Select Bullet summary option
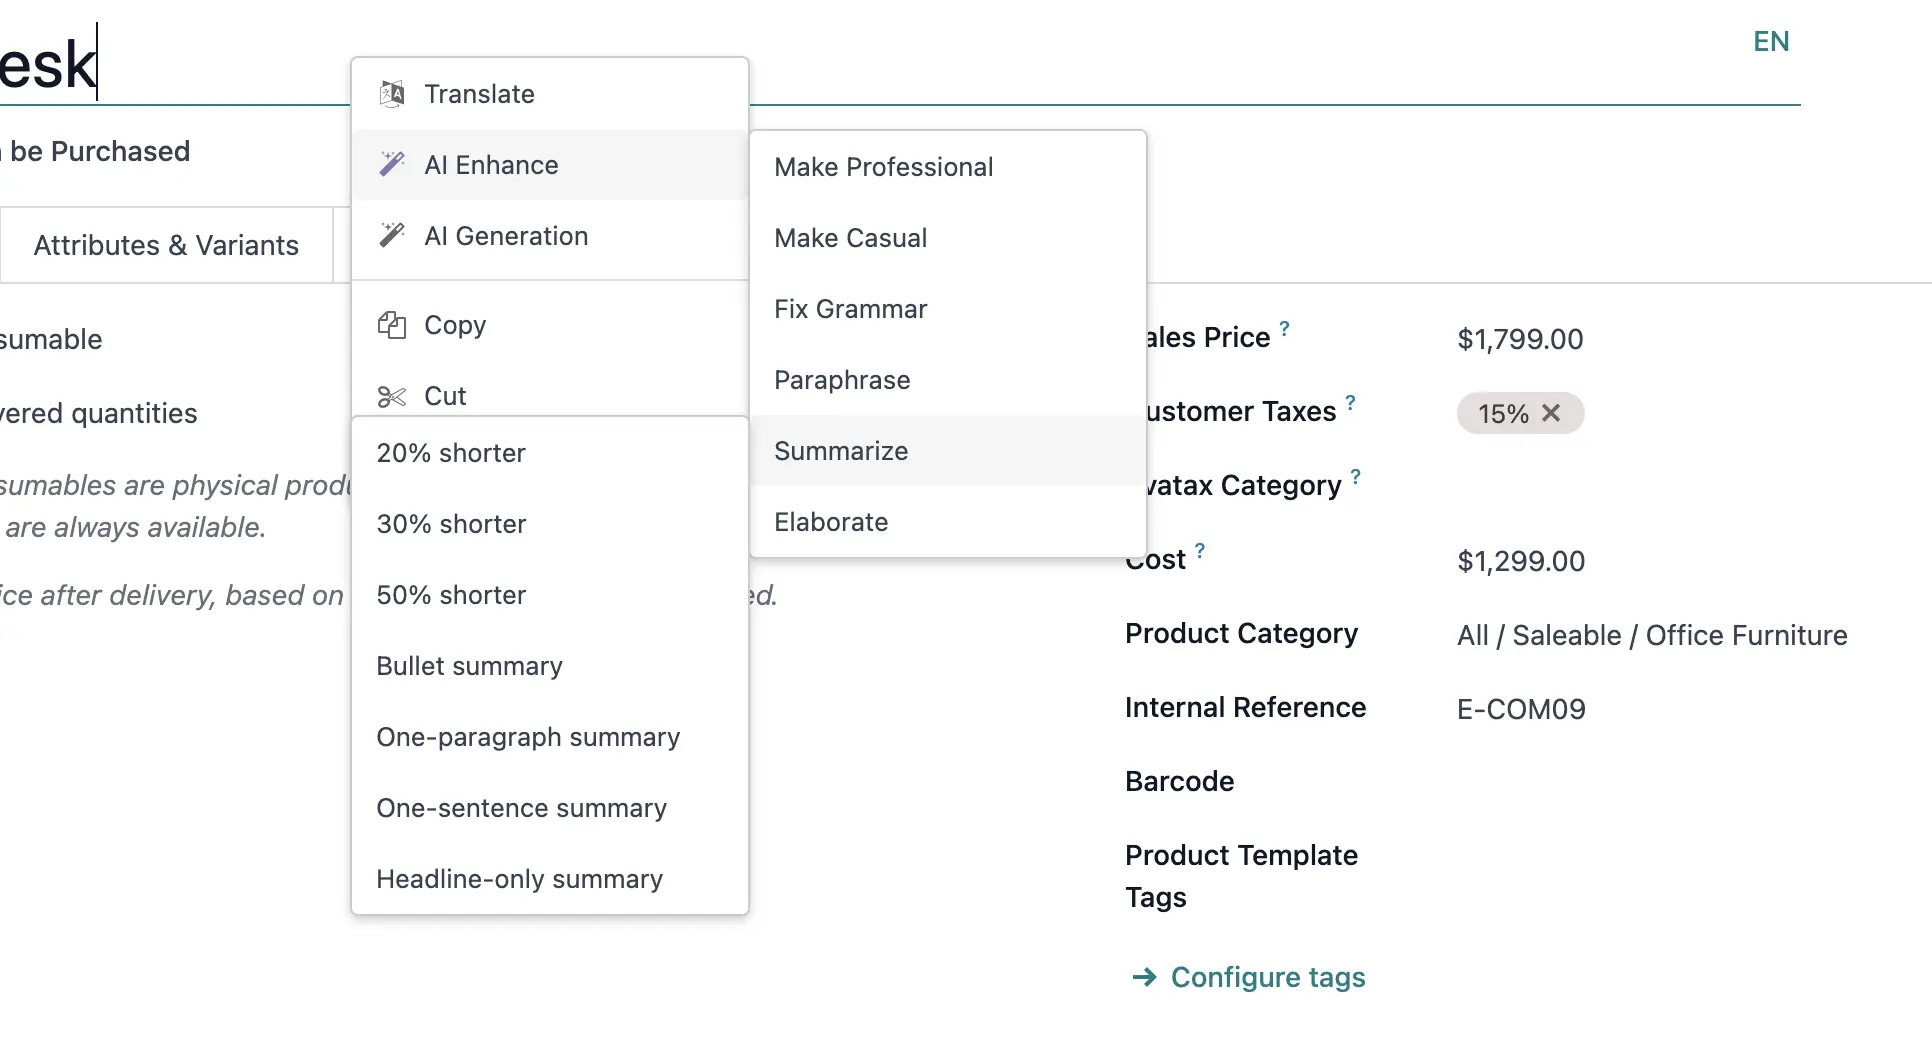Image resolution: width=1932 pixels, height=1062 pixels. coord(469,666)
